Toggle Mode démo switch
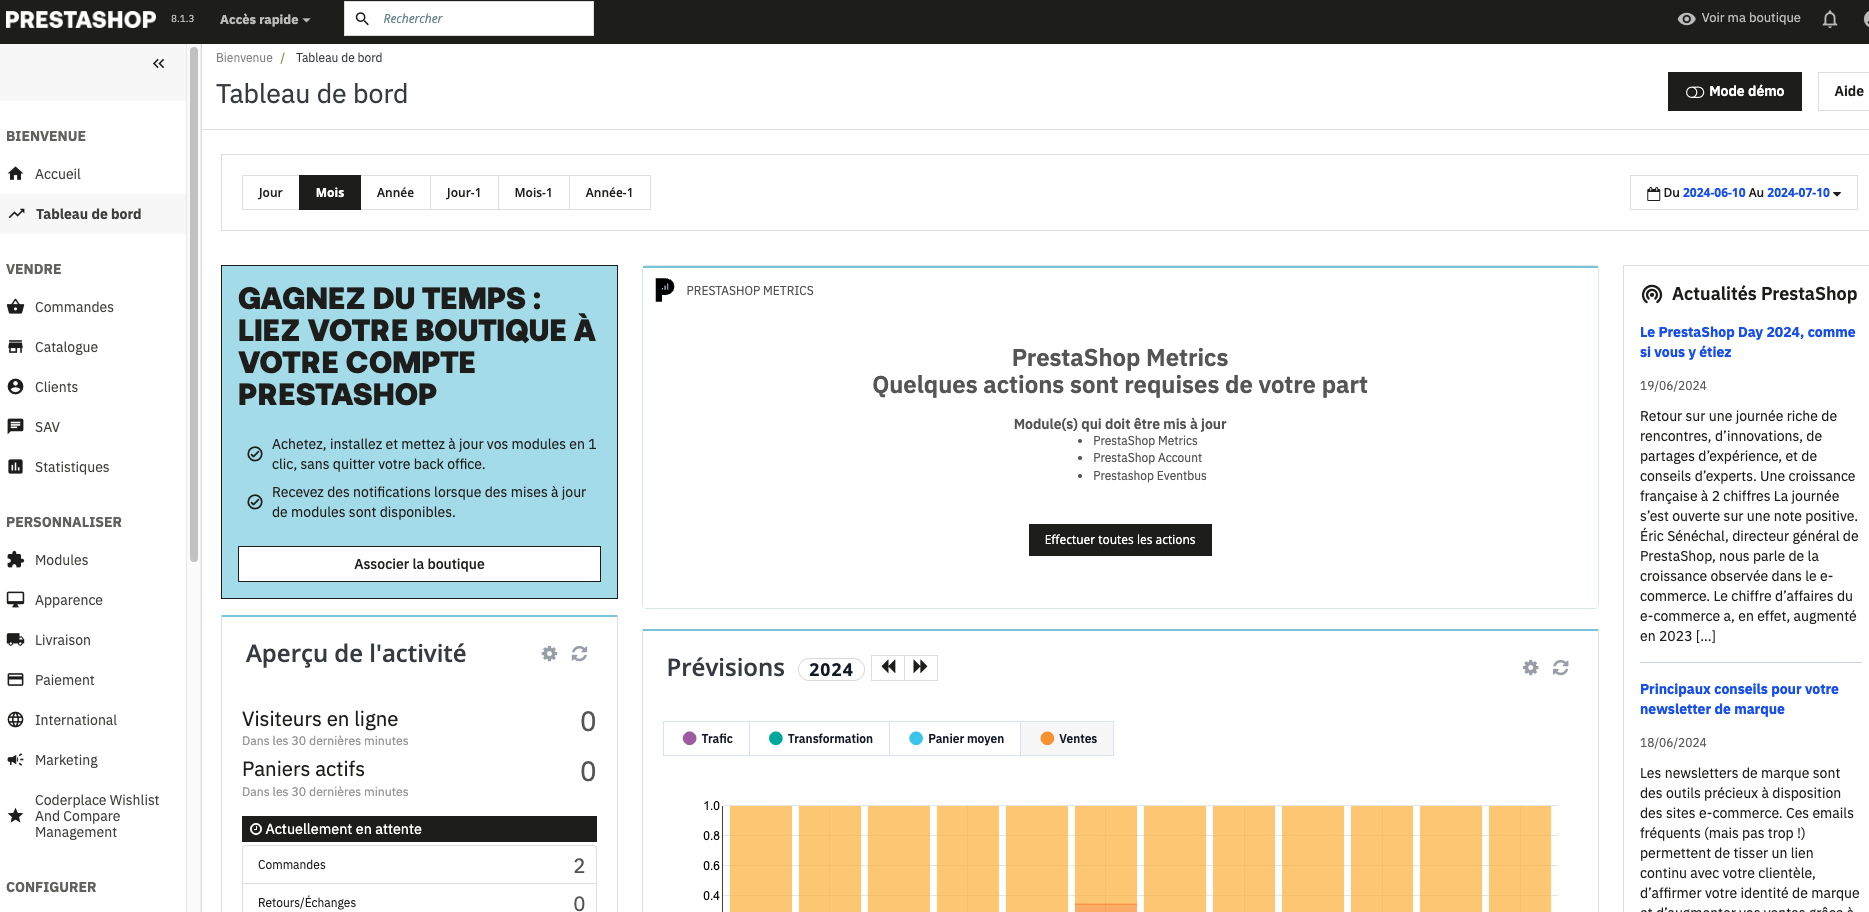Viewport: 1869px width, 912px height. pyautogui.click(x=1735, y=91)
